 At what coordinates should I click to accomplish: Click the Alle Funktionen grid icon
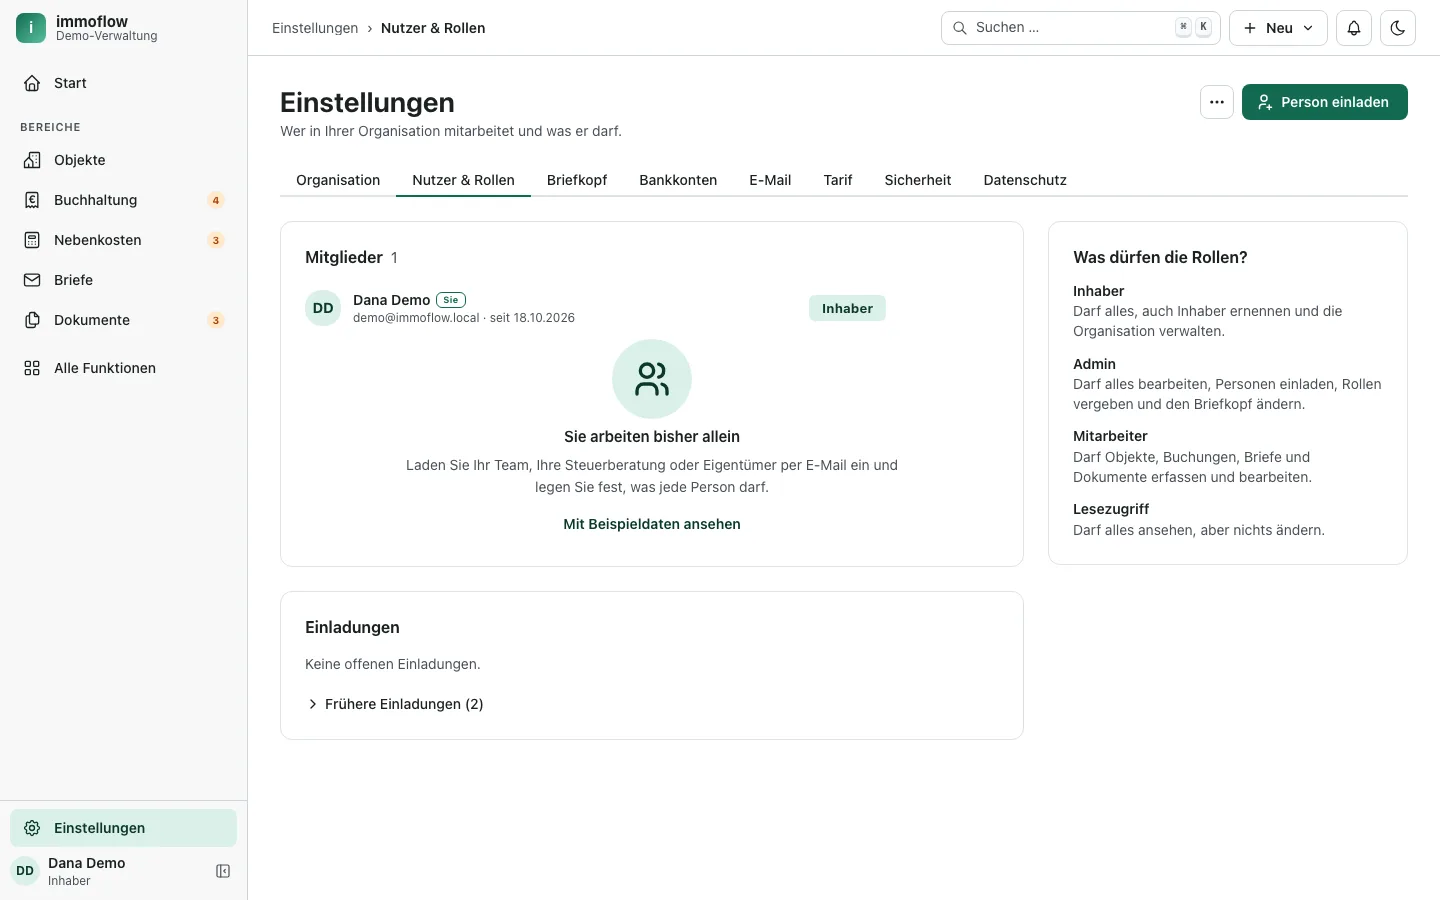tap(32, 368)
